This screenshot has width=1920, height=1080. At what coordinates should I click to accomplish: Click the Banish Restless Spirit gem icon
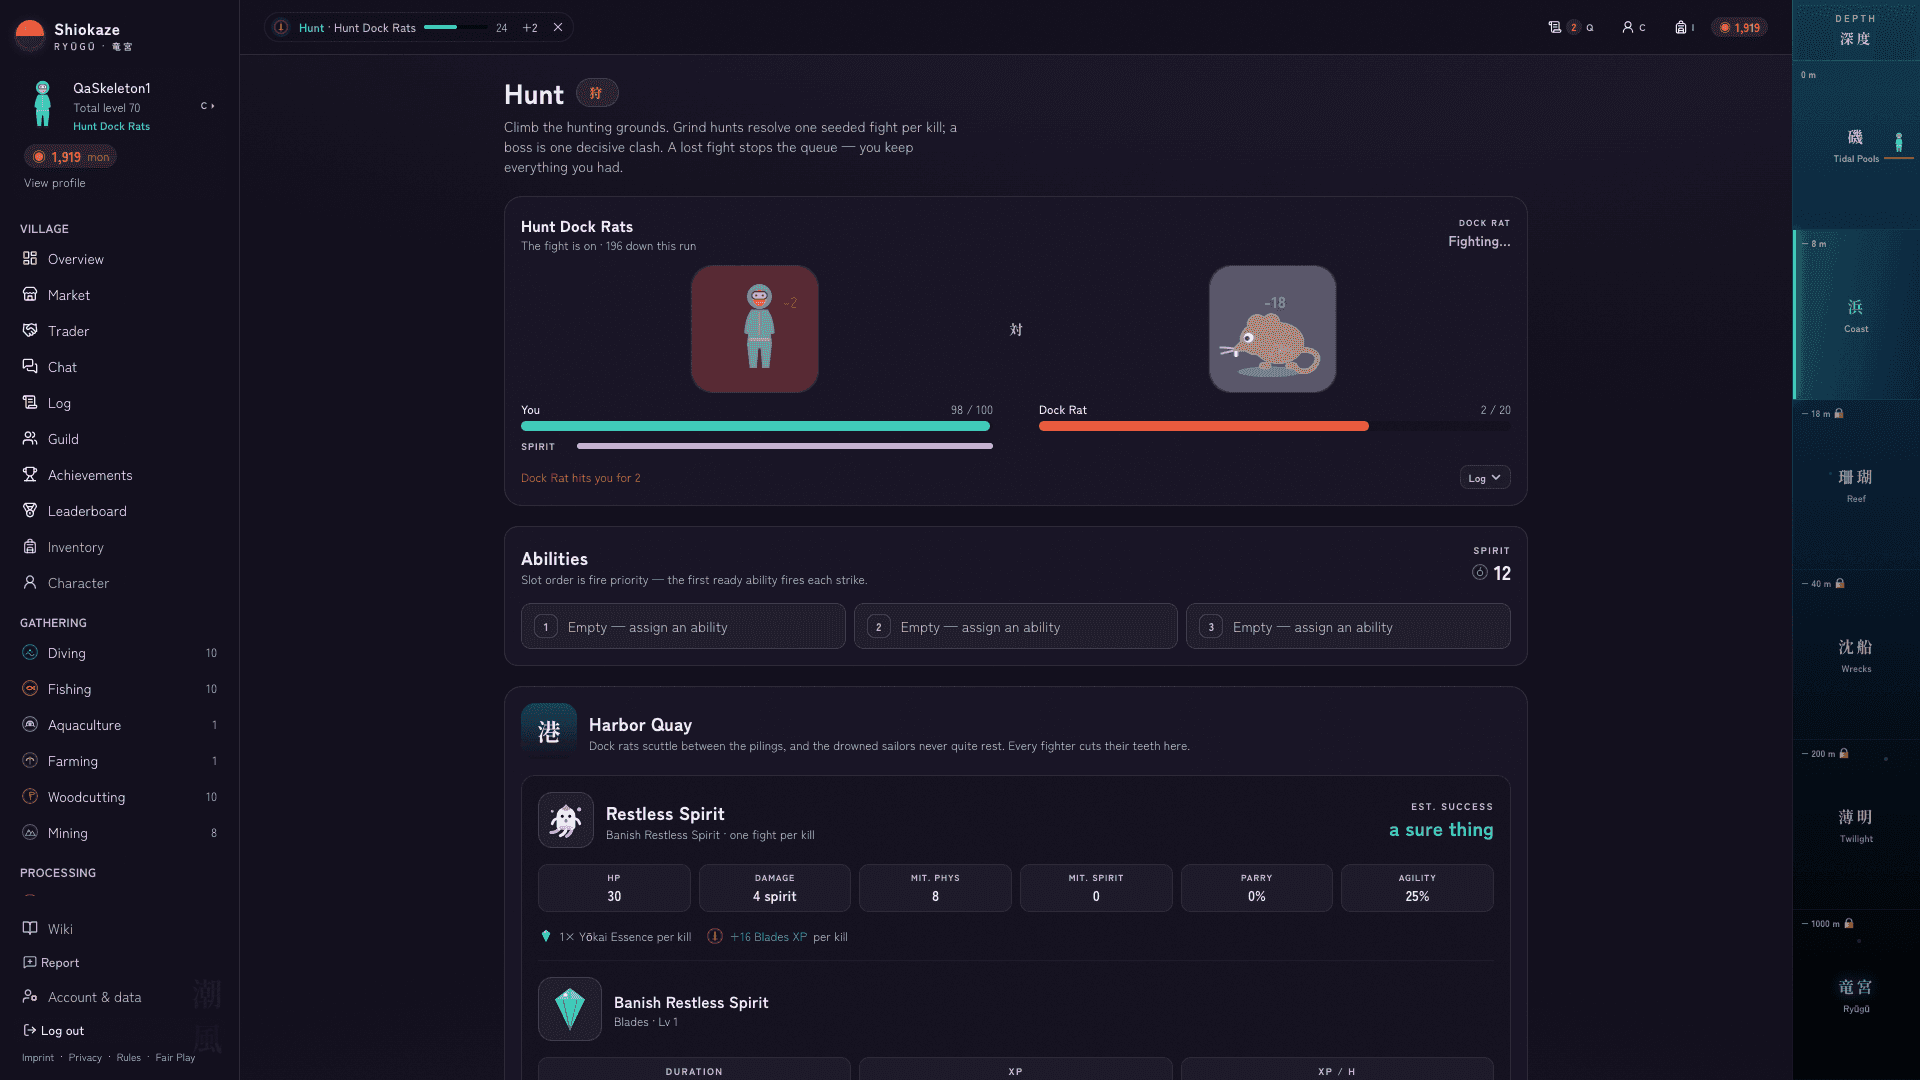click(570, 1009)
